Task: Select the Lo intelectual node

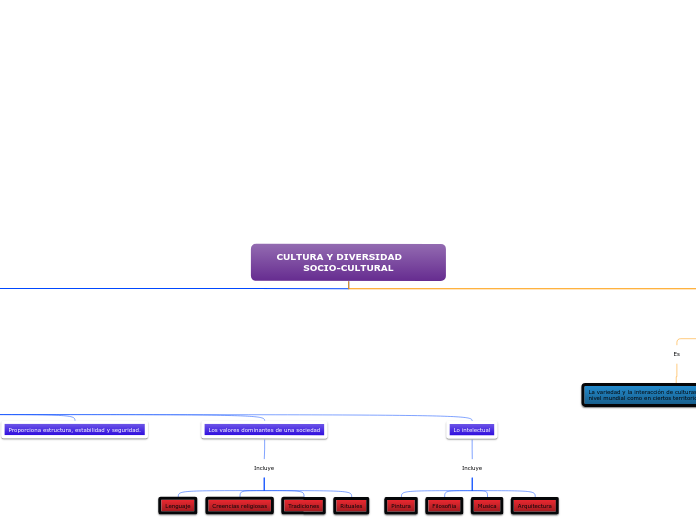Action: click(x=472, y=430)
